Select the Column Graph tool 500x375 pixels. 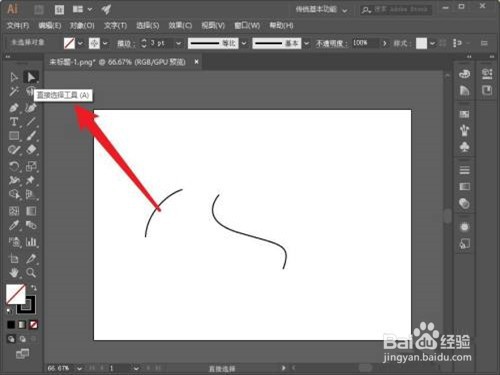pyautogui.click(x=31, y=242)
